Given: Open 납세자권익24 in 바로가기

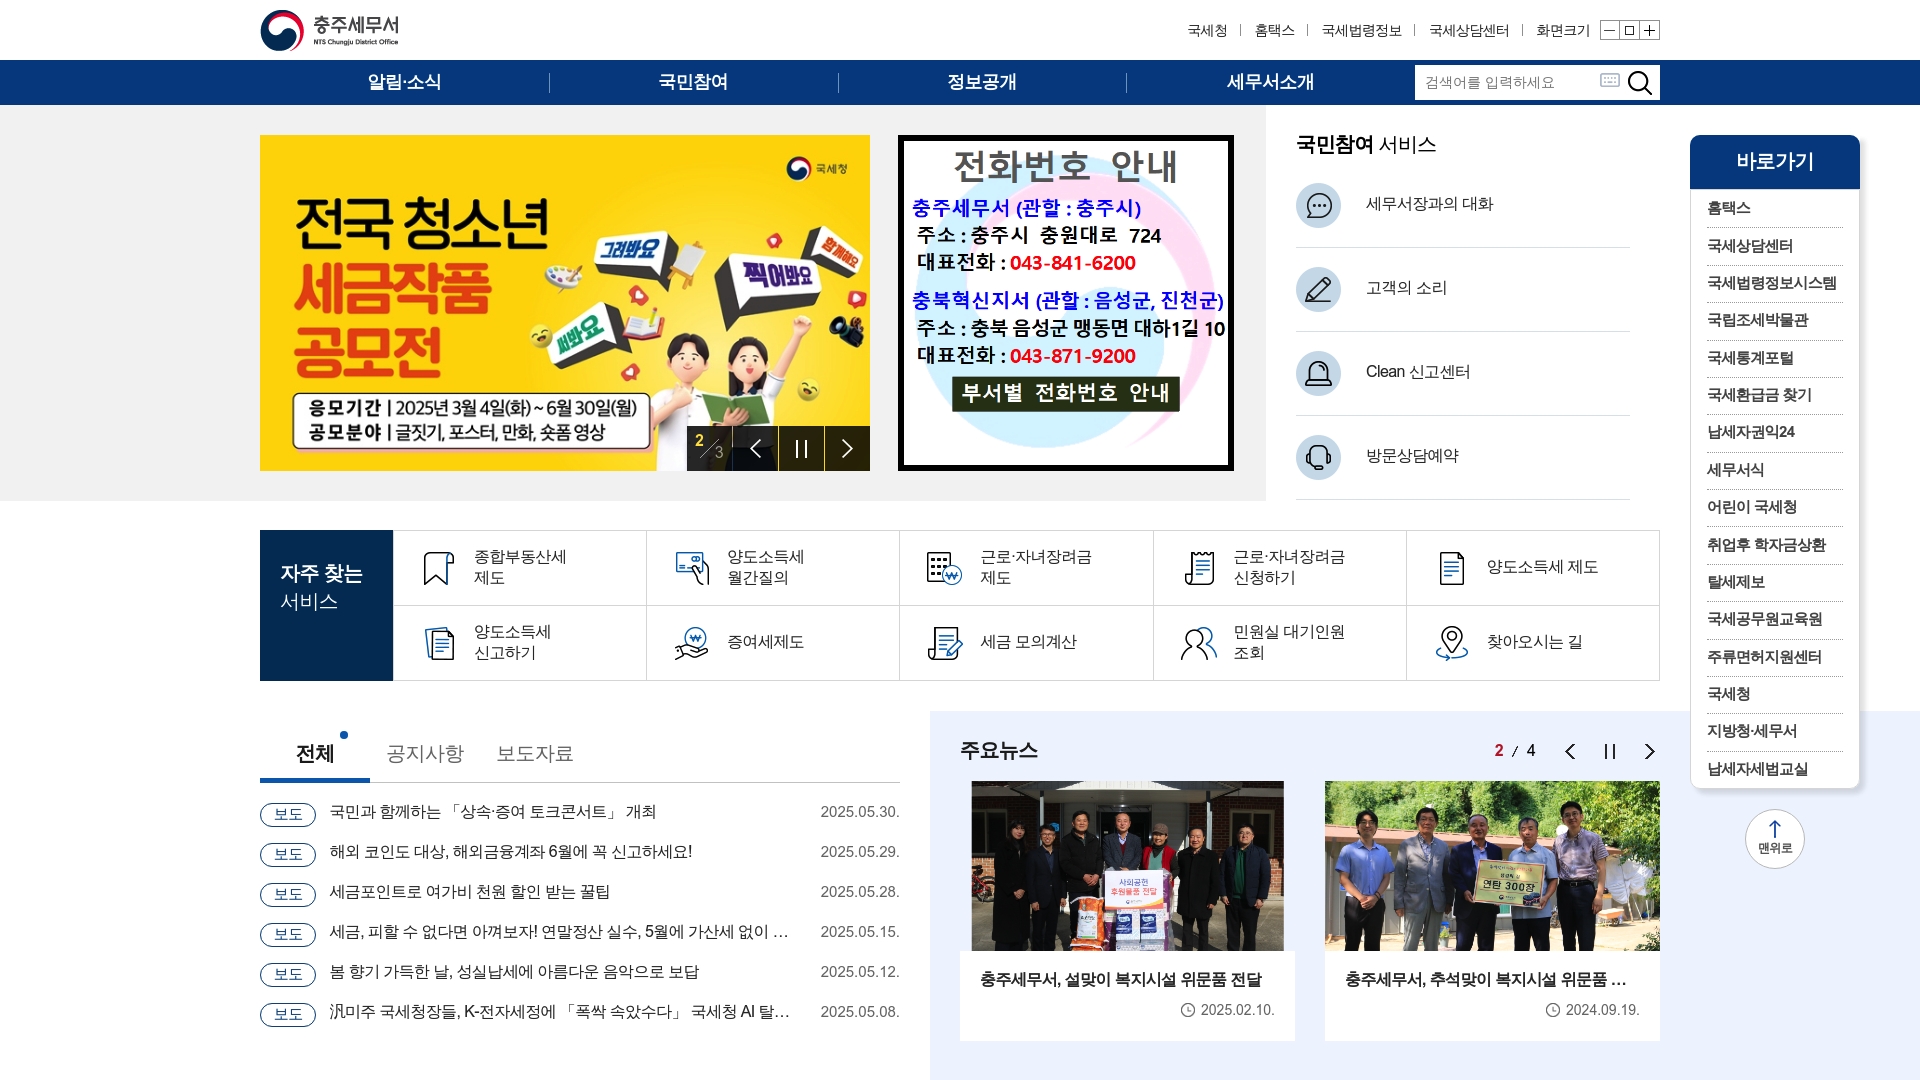Looking at the screenshot, I should pos(1751,433).
